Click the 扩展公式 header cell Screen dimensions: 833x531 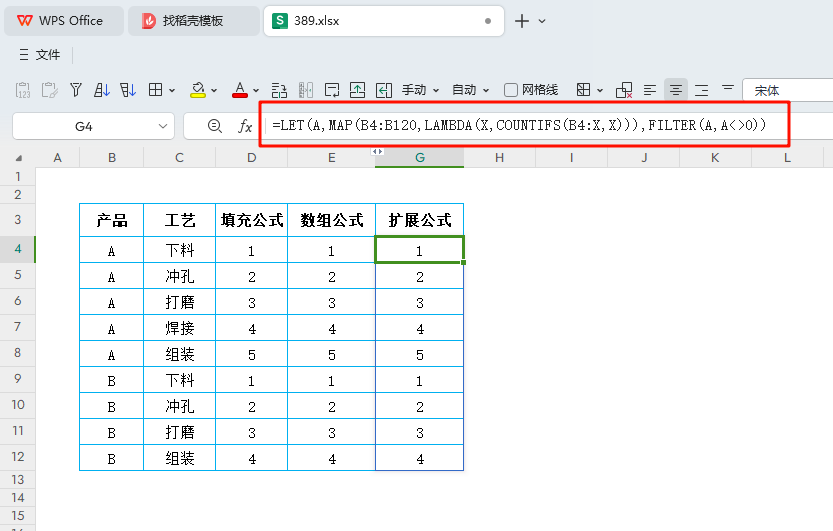tap(420, 220)
